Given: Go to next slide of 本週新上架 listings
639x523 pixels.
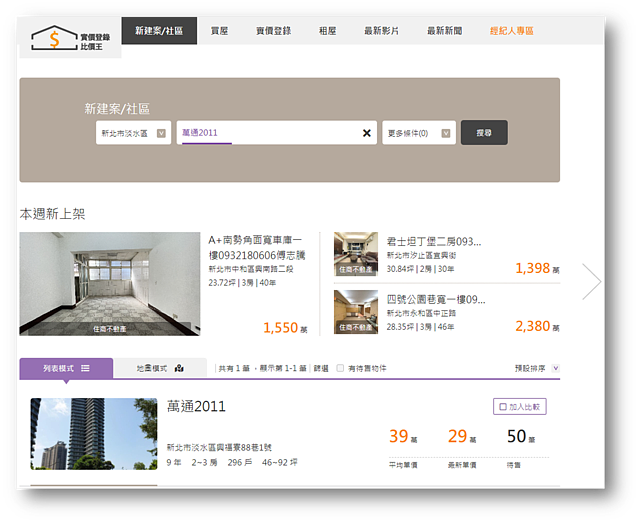Looking at the screenshot, I should point(591,282).
